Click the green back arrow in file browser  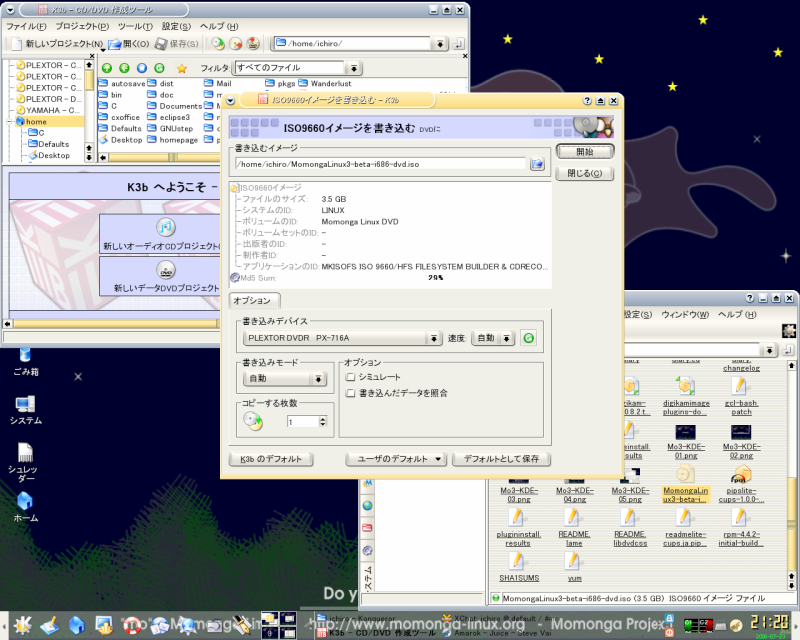pos(124,68)
